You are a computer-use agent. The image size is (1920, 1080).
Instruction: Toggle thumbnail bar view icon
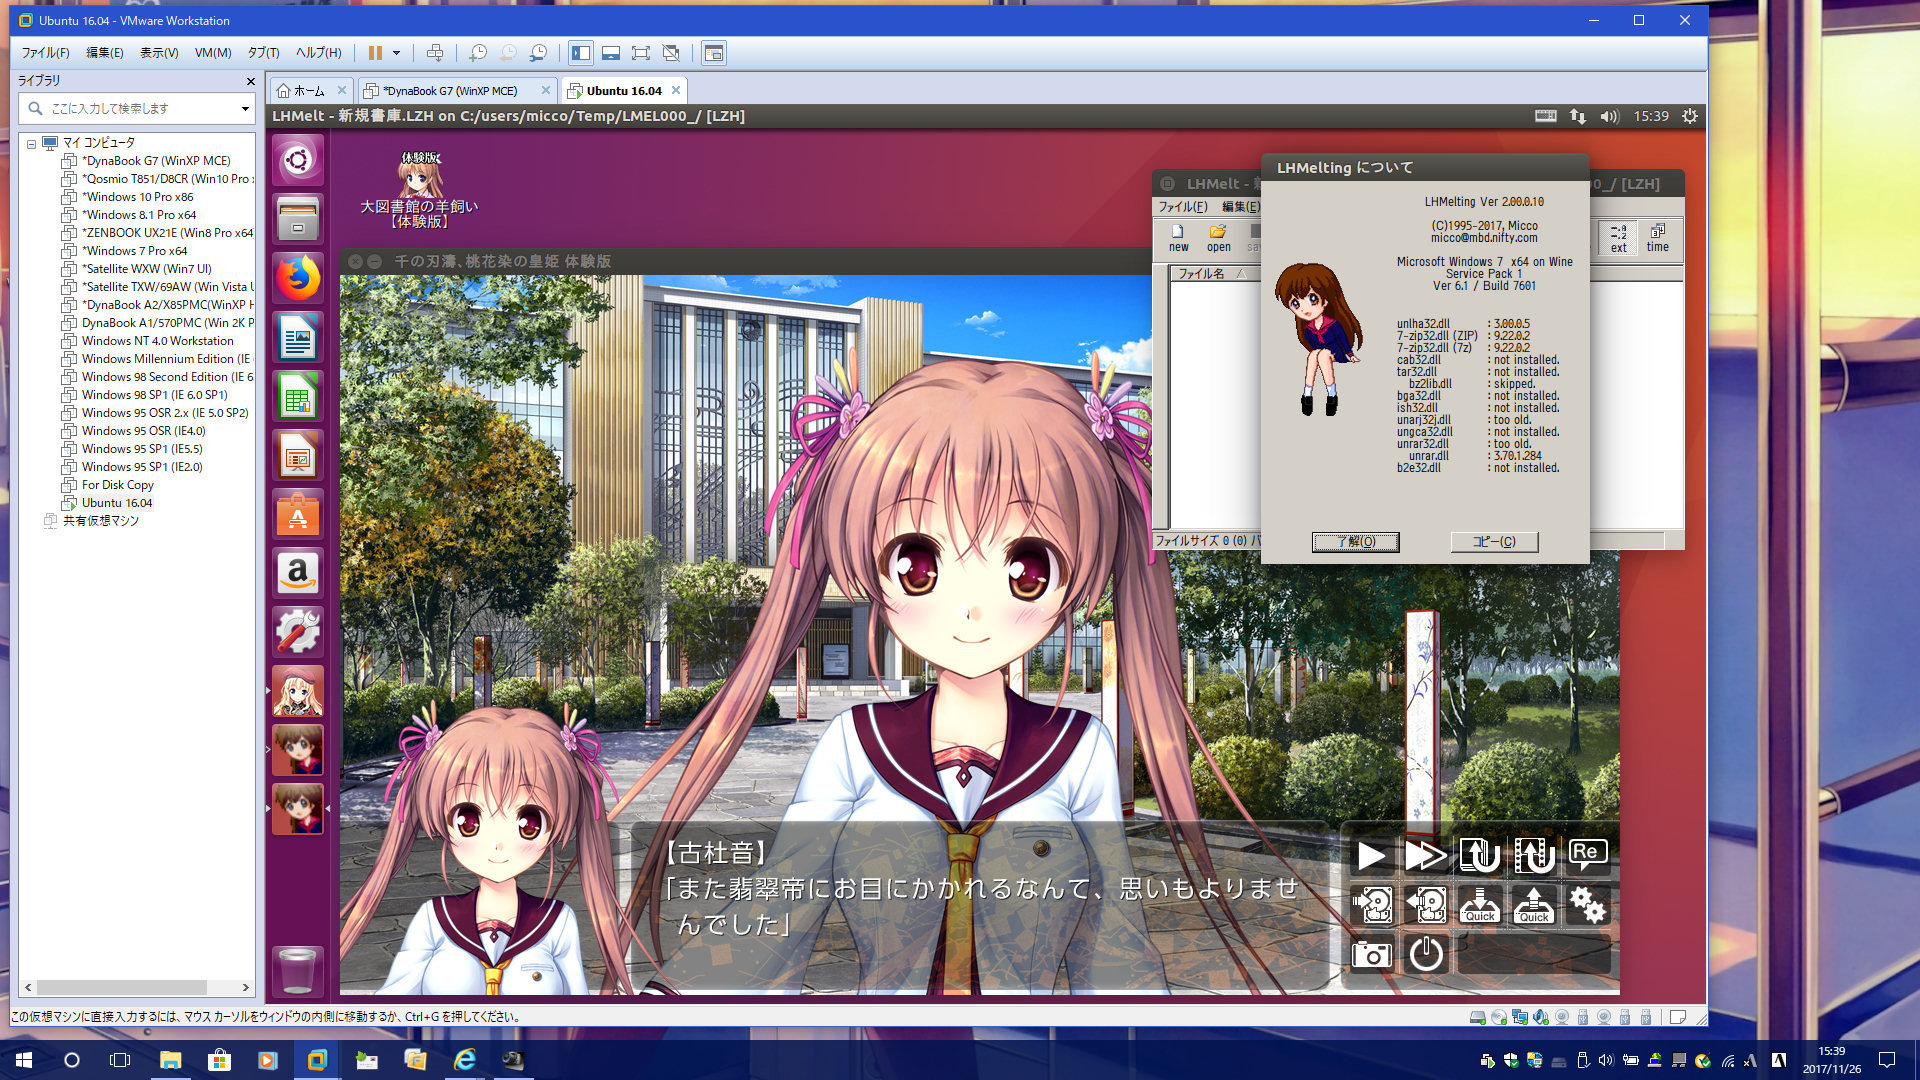click(x=611, y=53)
